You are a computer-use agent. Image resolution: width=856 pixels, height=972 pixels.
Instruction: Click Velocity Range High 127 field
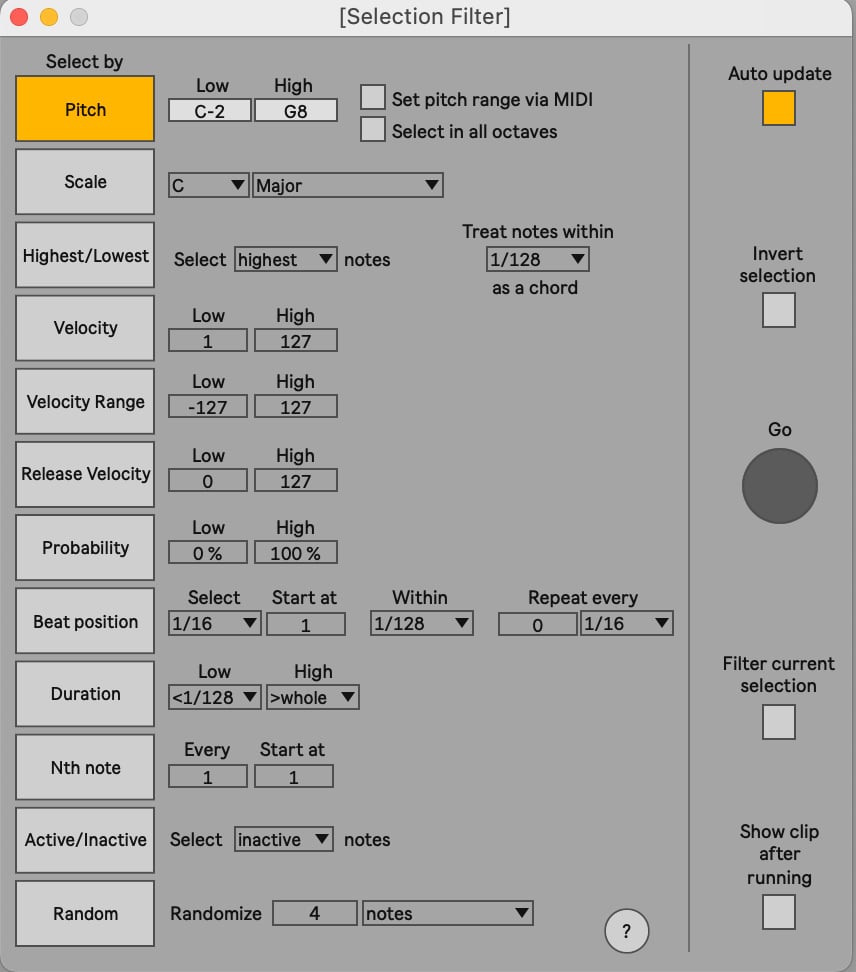[x=296, y=407]
